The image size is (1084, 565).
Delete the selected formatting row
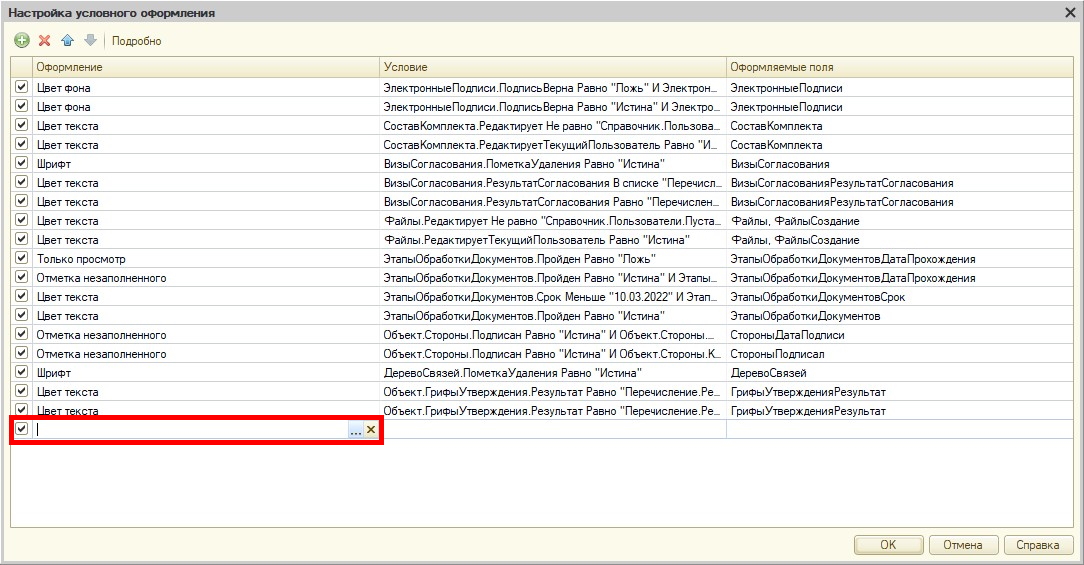[45, 41]
